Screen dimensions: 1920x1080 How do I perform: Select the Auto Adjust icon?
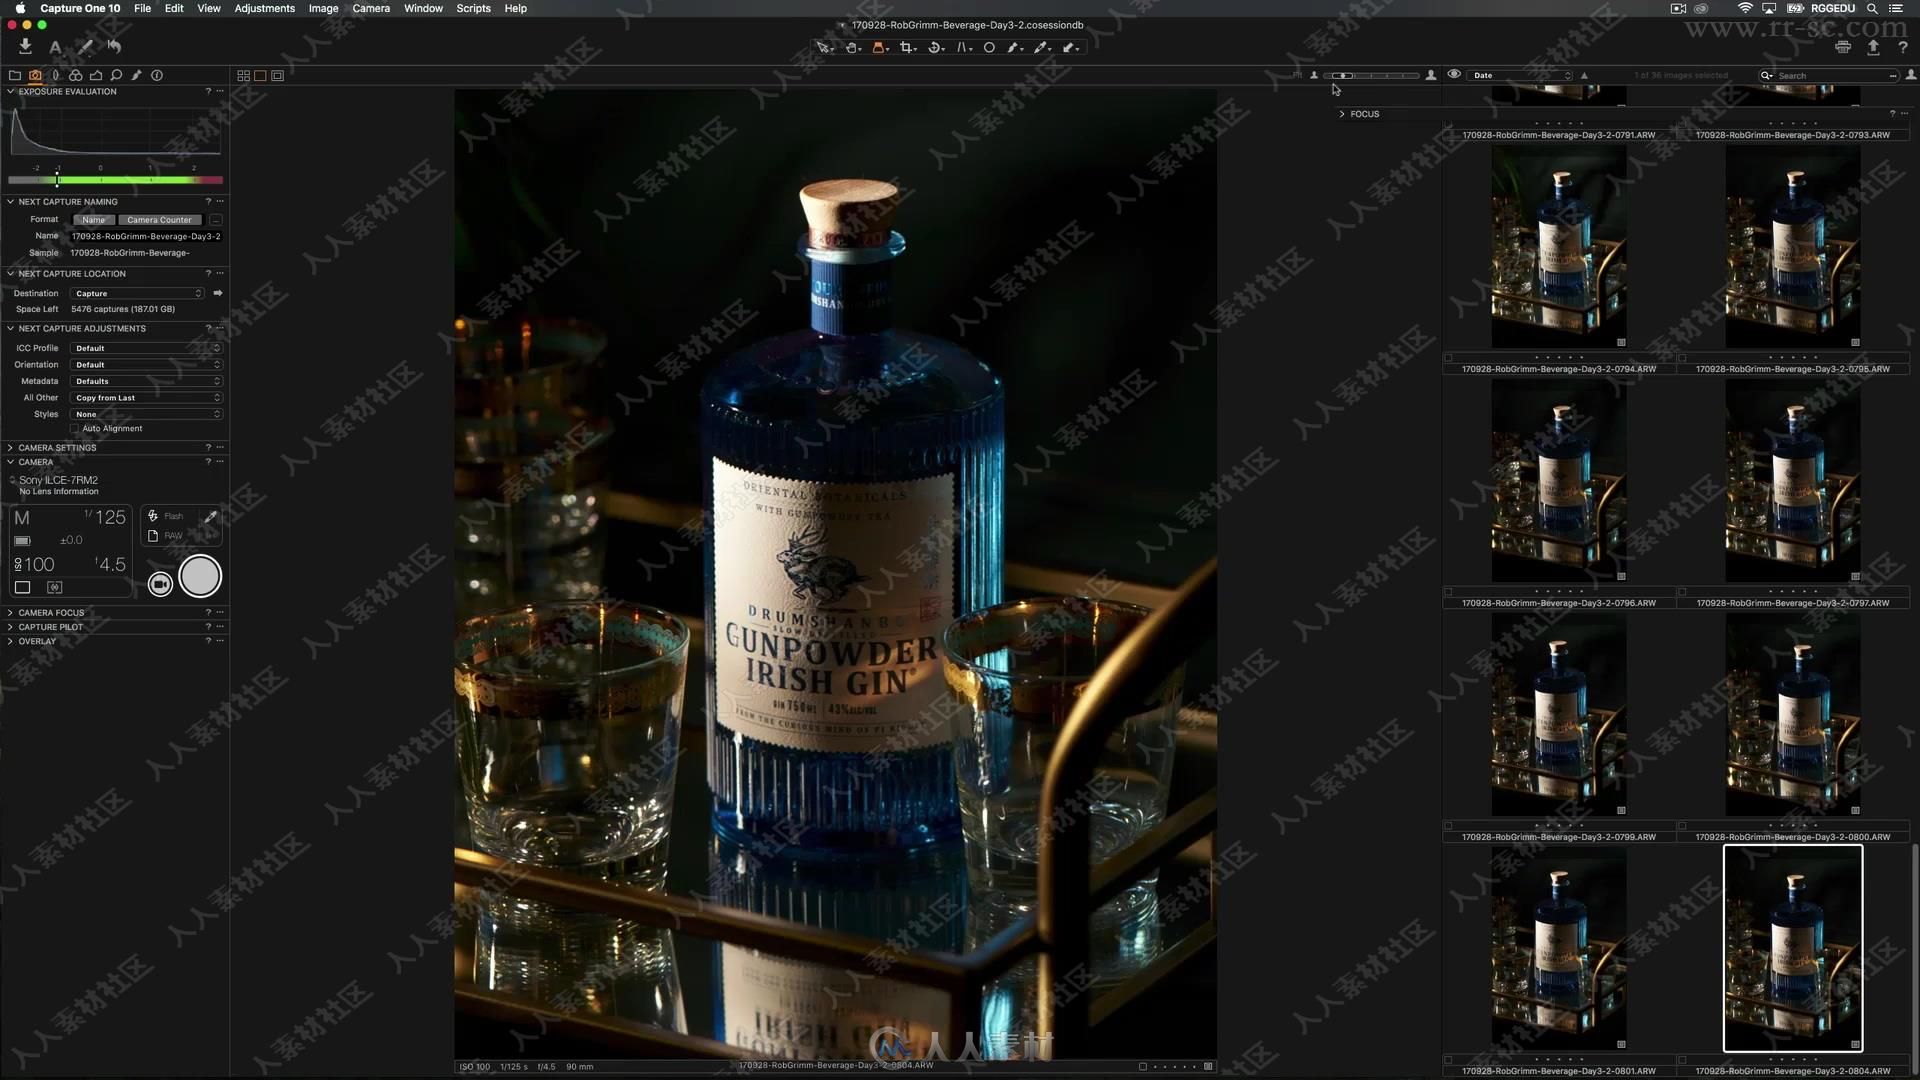[x=55, y=46]
